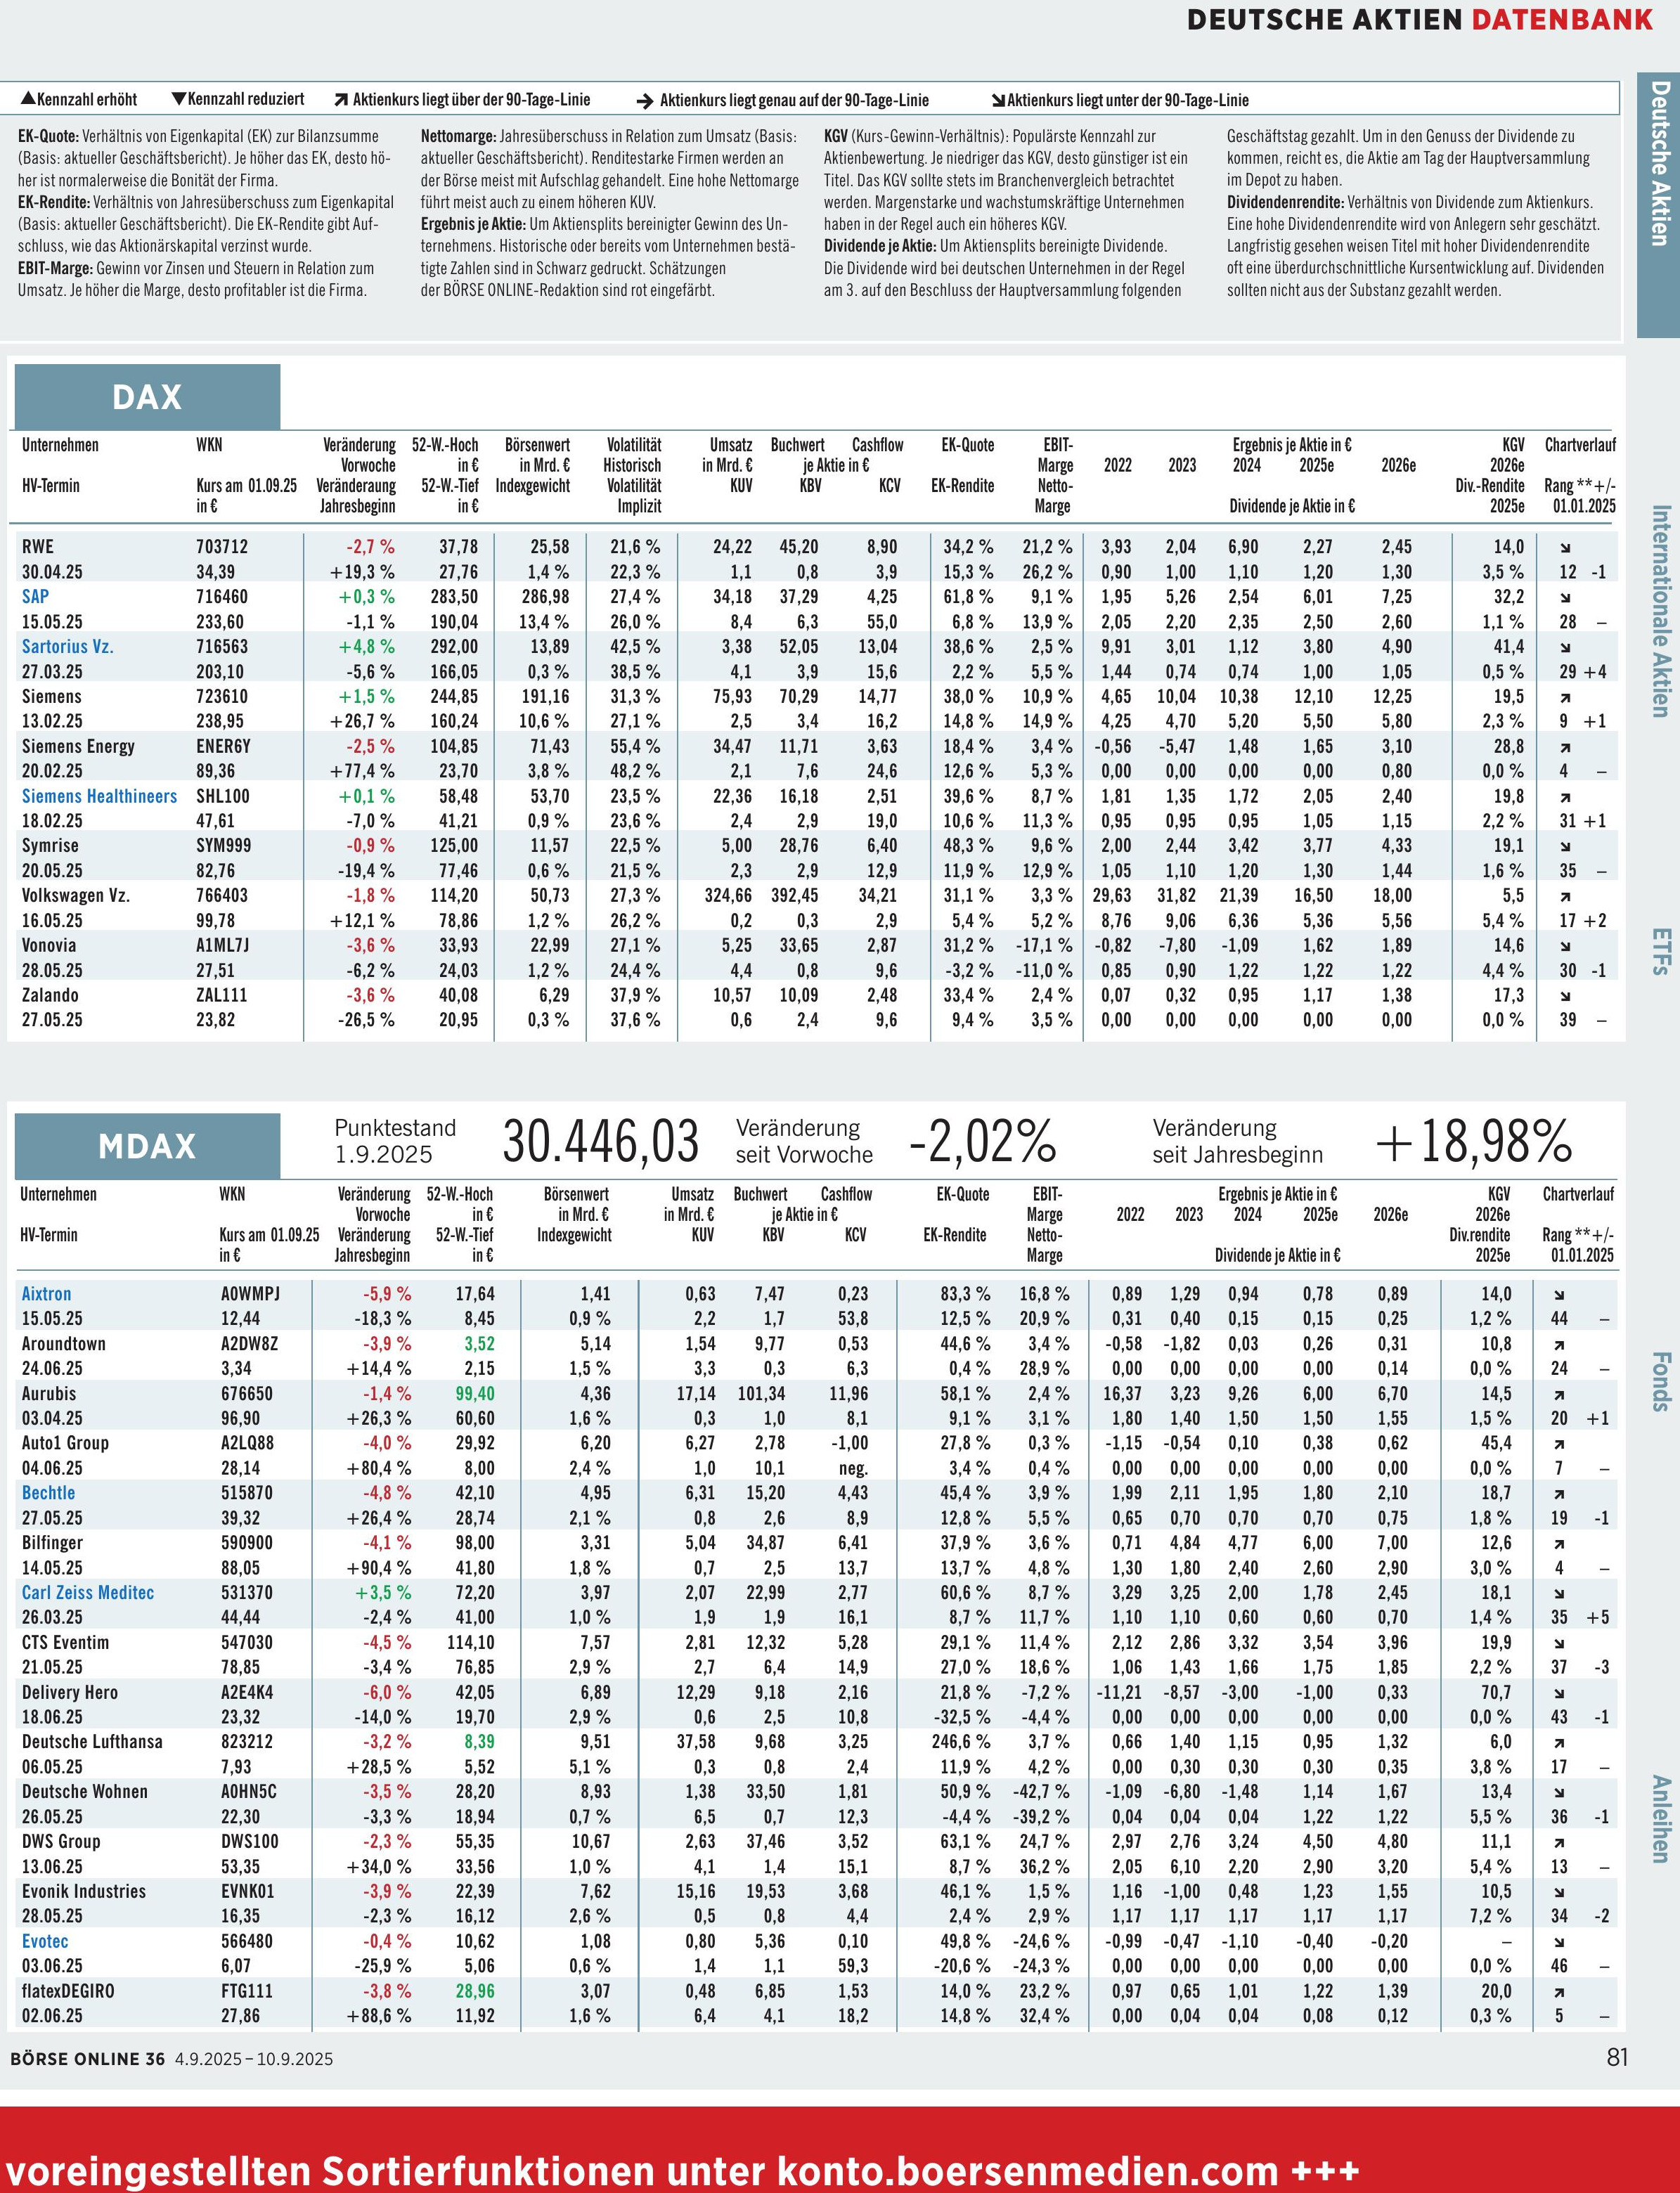The width and height of the screenshot is (1680, 2193).
Task: Click the chart trend arrow for Deutsche Wohnen
Action: pyautogui.click(x=1559, y=1793)
